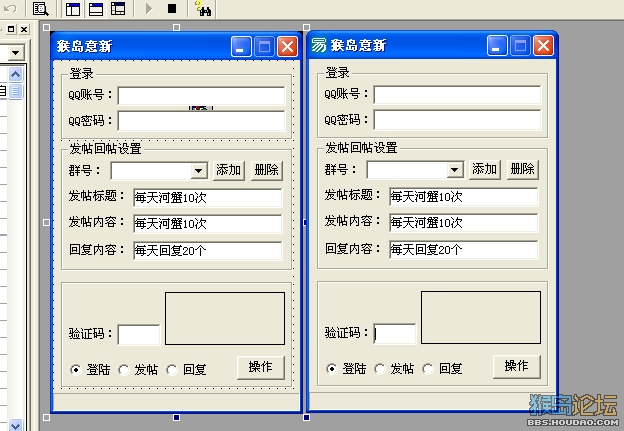
Task: Focus QQ账号 field in running window
Action: (x=457, y=95)
